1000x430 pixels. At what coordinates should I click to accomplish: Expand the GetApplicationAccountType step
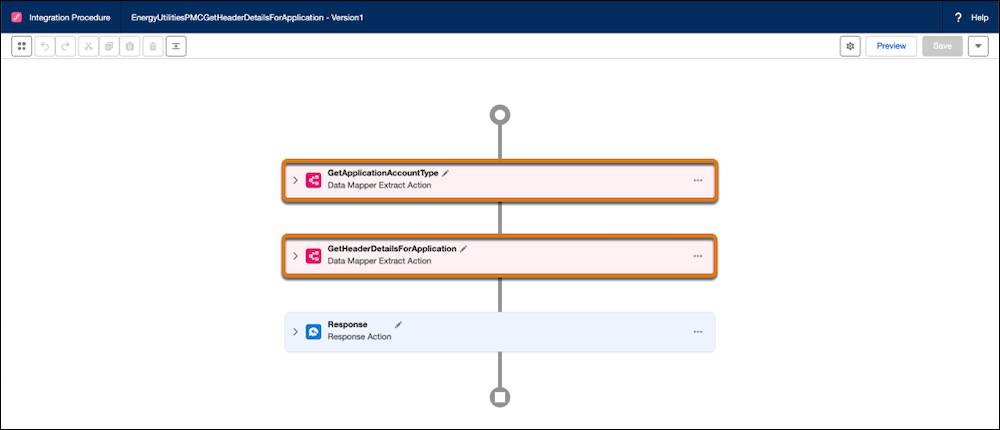pos(295,180)
